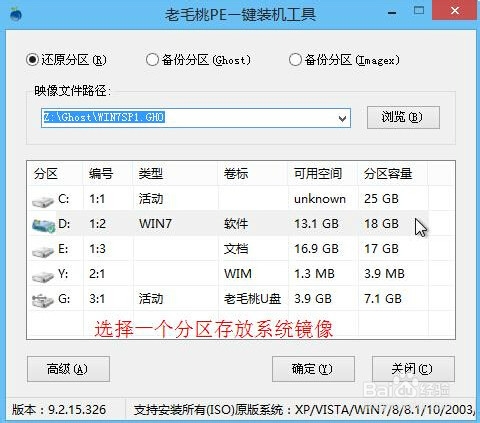Select partition number 3:1

coord(97,299)
